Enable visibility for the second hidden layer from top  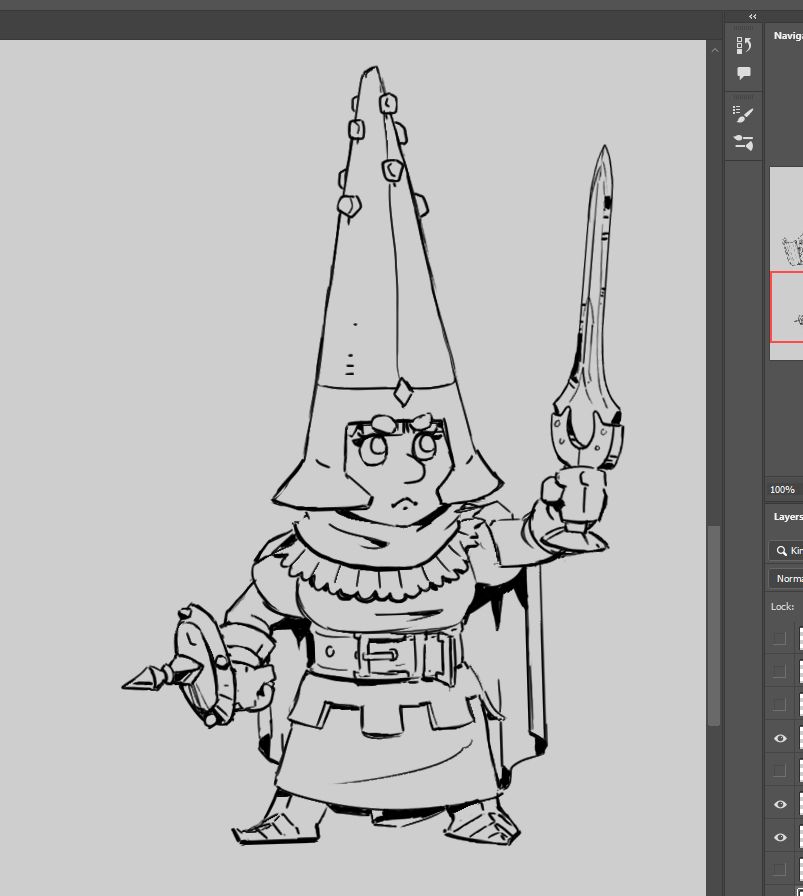coord(781,671)
